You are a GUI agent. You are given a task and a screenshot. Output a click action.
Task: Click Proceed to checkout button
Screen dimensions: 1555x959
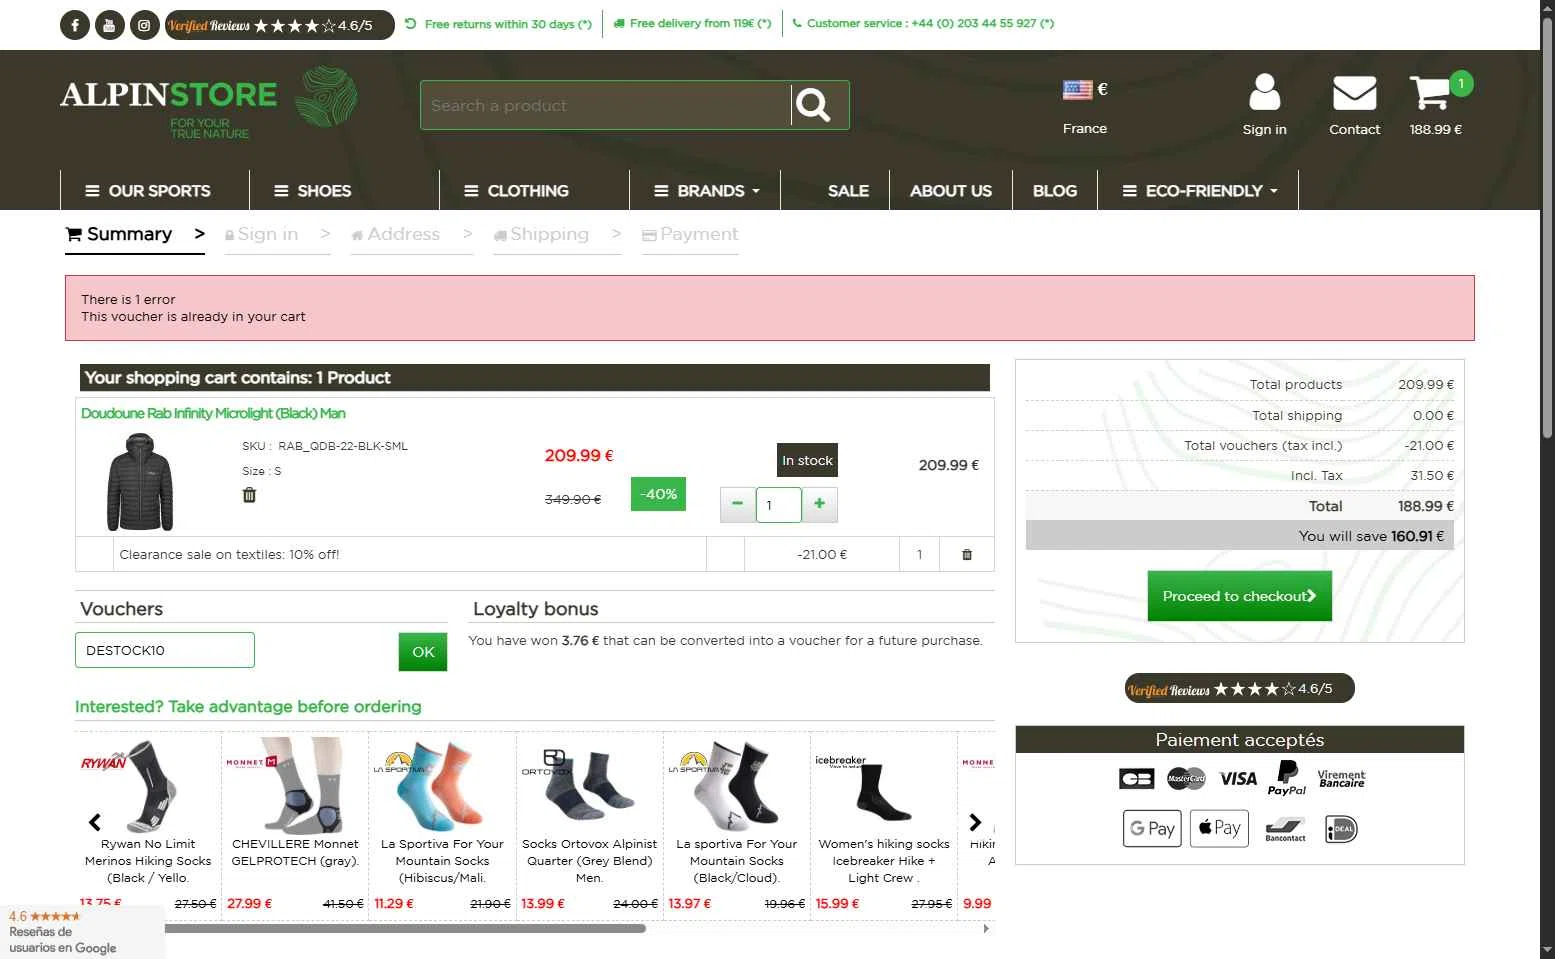pos(1239,596)
